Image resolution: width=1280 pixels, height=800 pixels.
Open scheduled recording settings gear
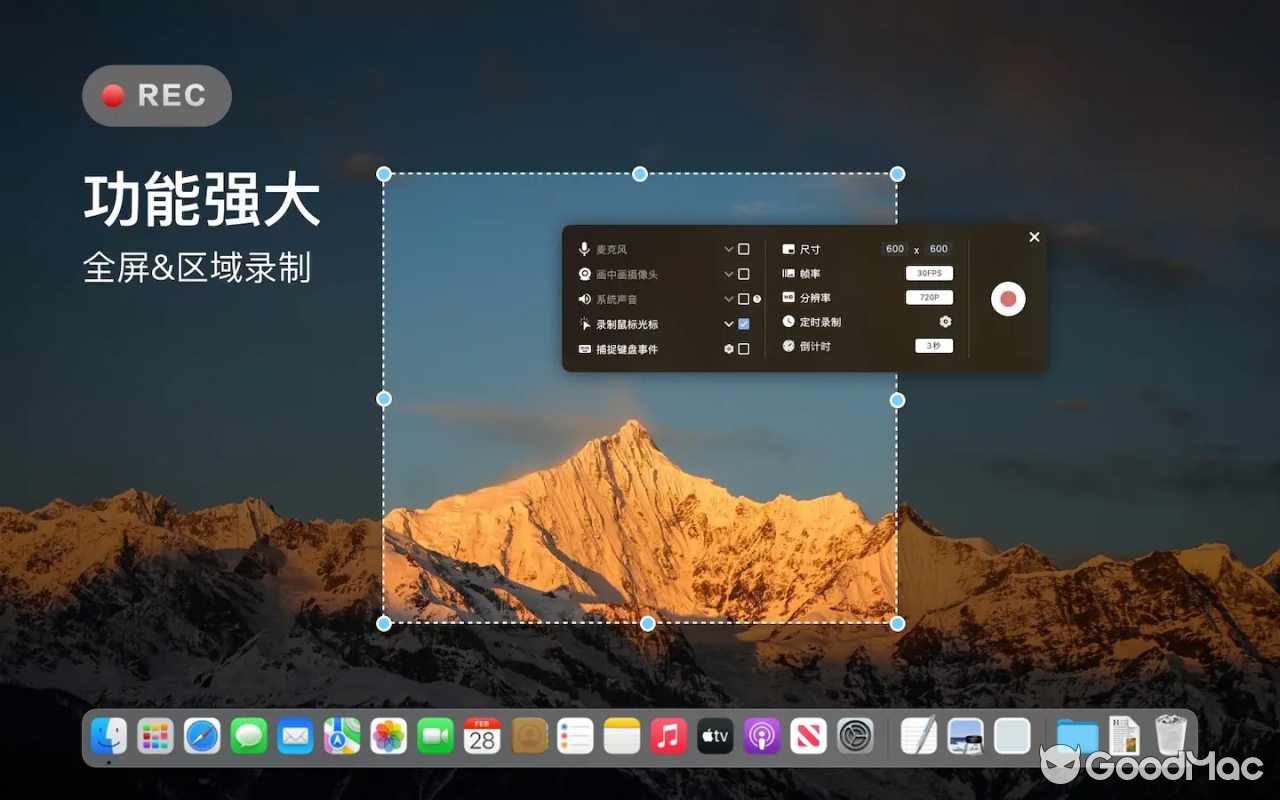coord(945,322)
